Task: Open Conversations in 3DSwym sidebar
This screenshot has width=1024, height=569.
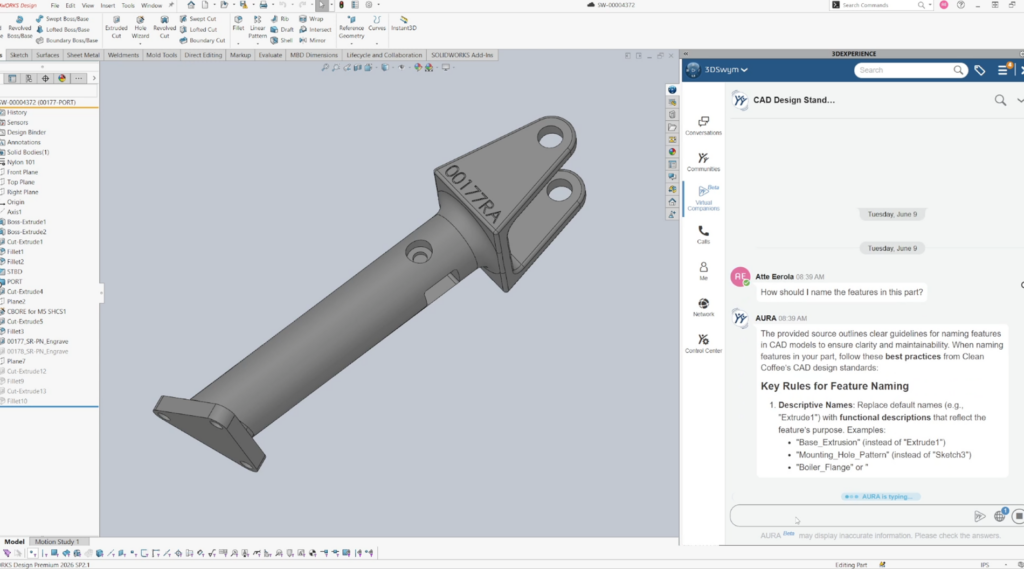Action: [703, 126]
